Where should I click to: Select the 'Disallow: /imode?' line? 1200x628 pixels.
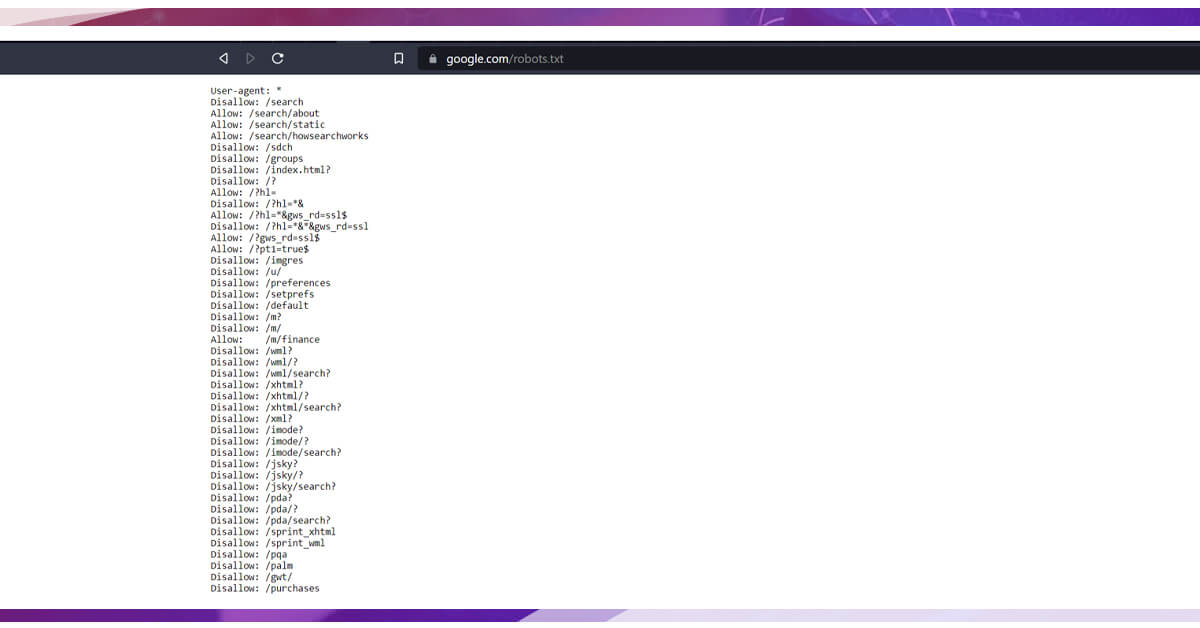(x=257, y=430)
